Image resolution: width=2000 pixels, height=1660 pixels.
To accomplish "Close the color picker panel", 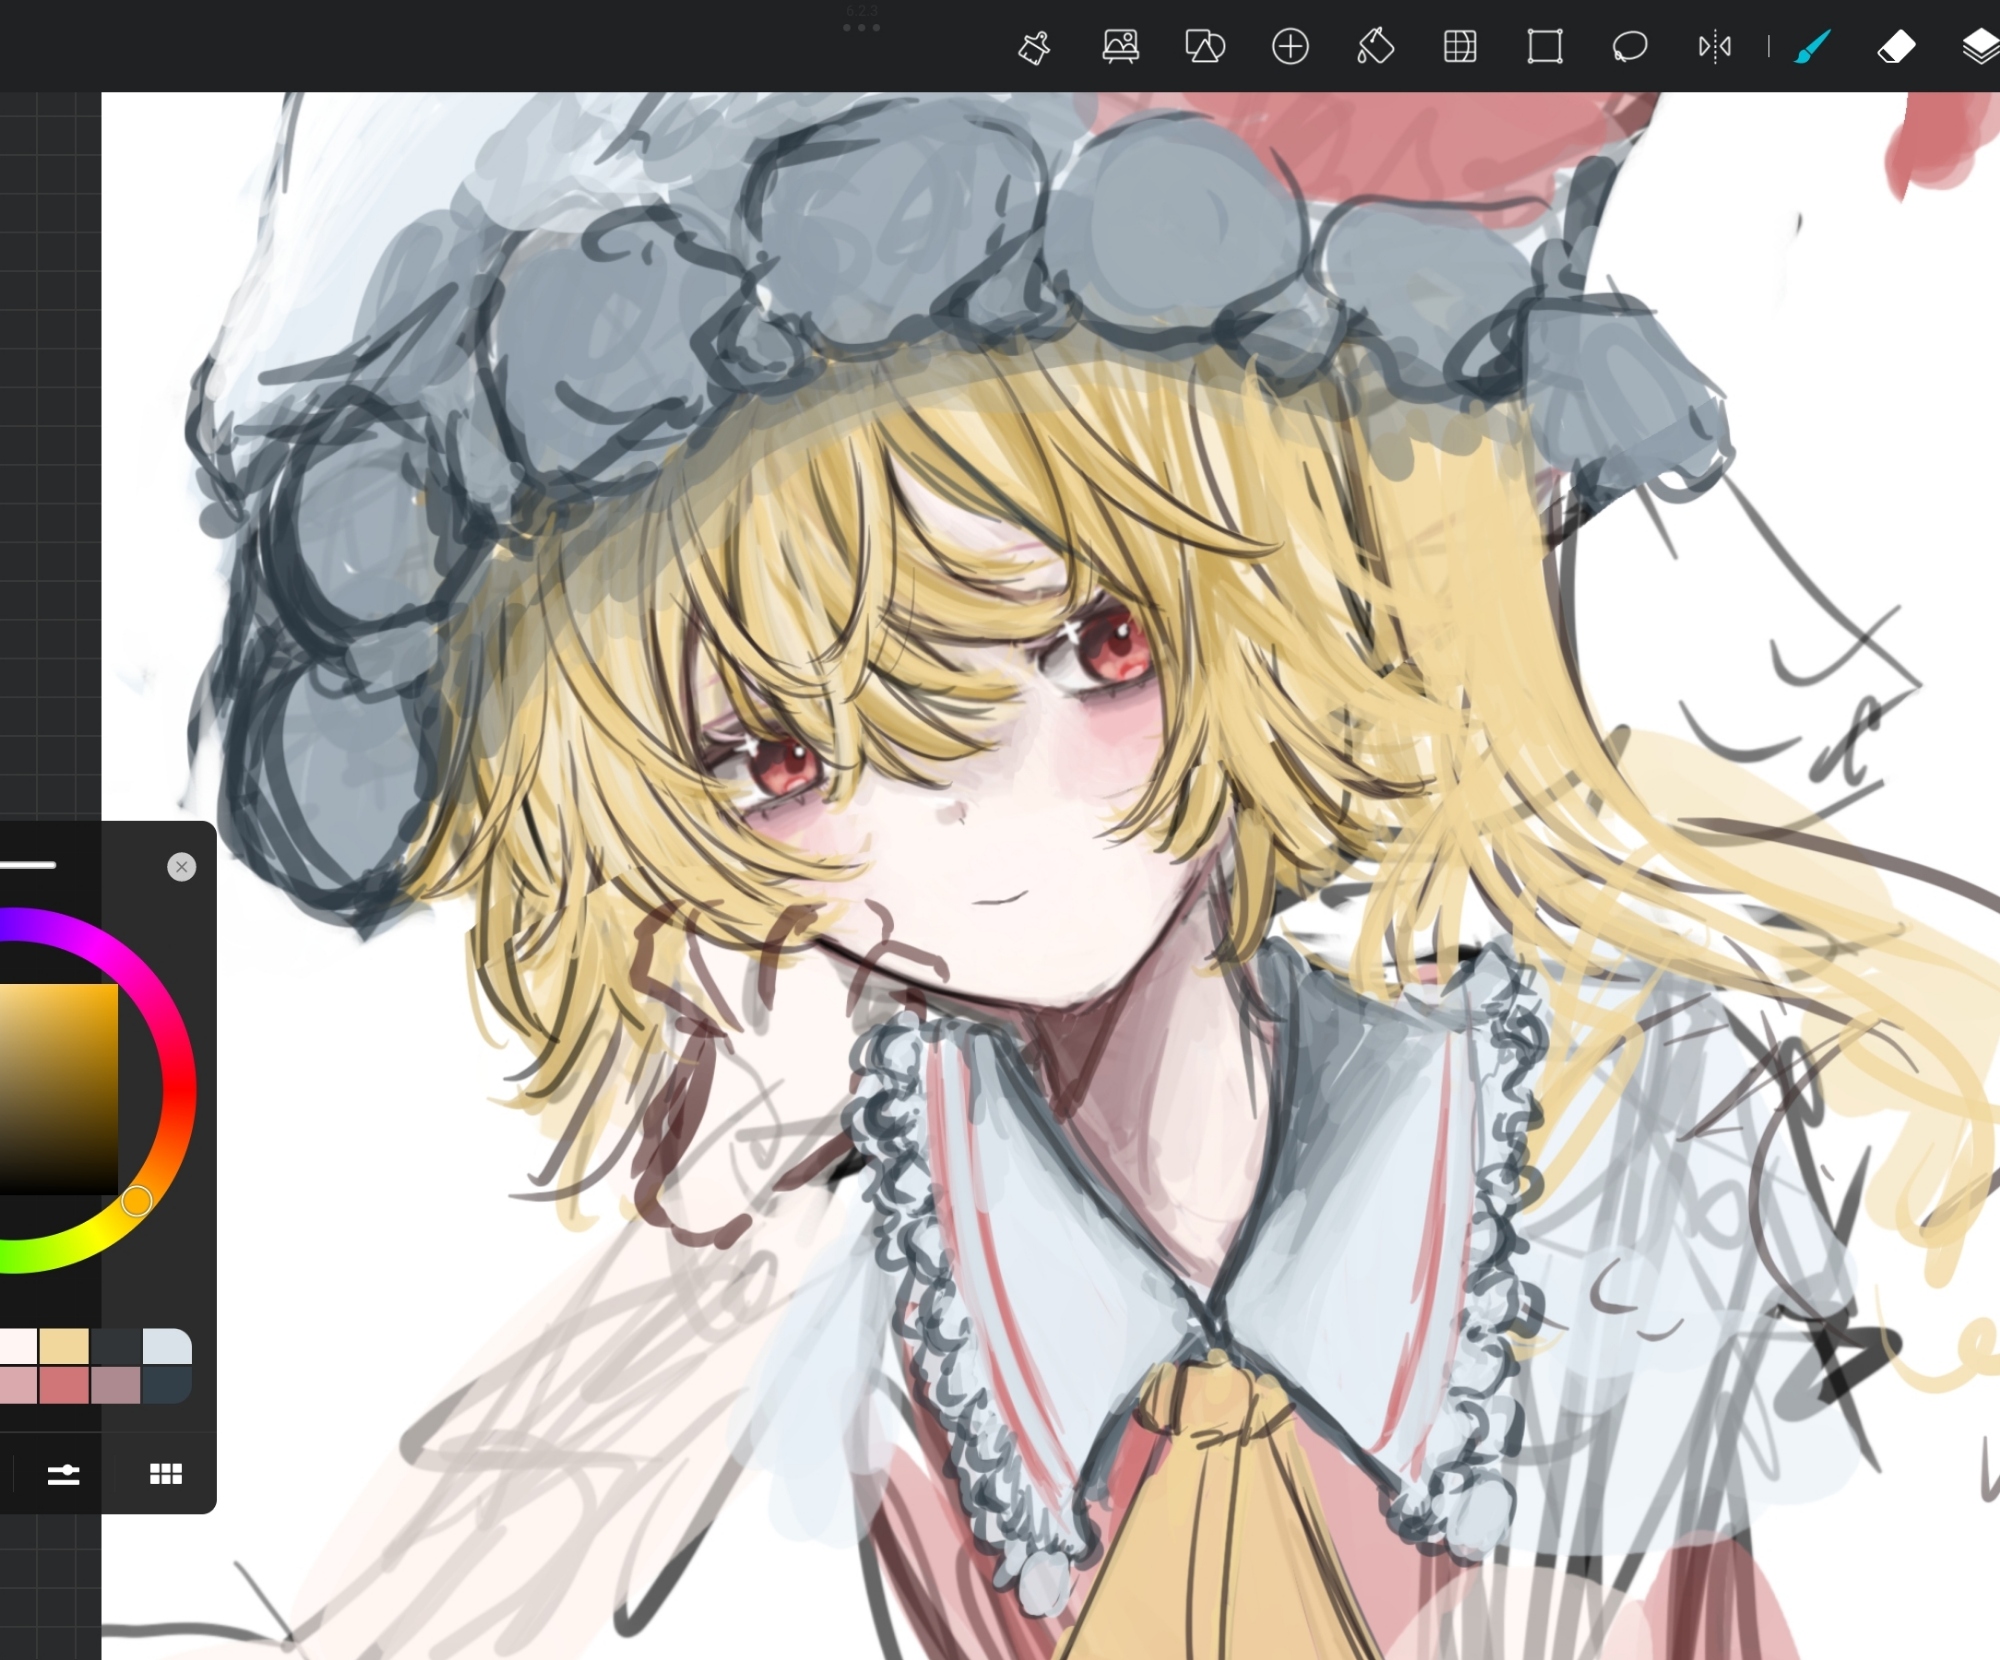I will coord(181,867).
